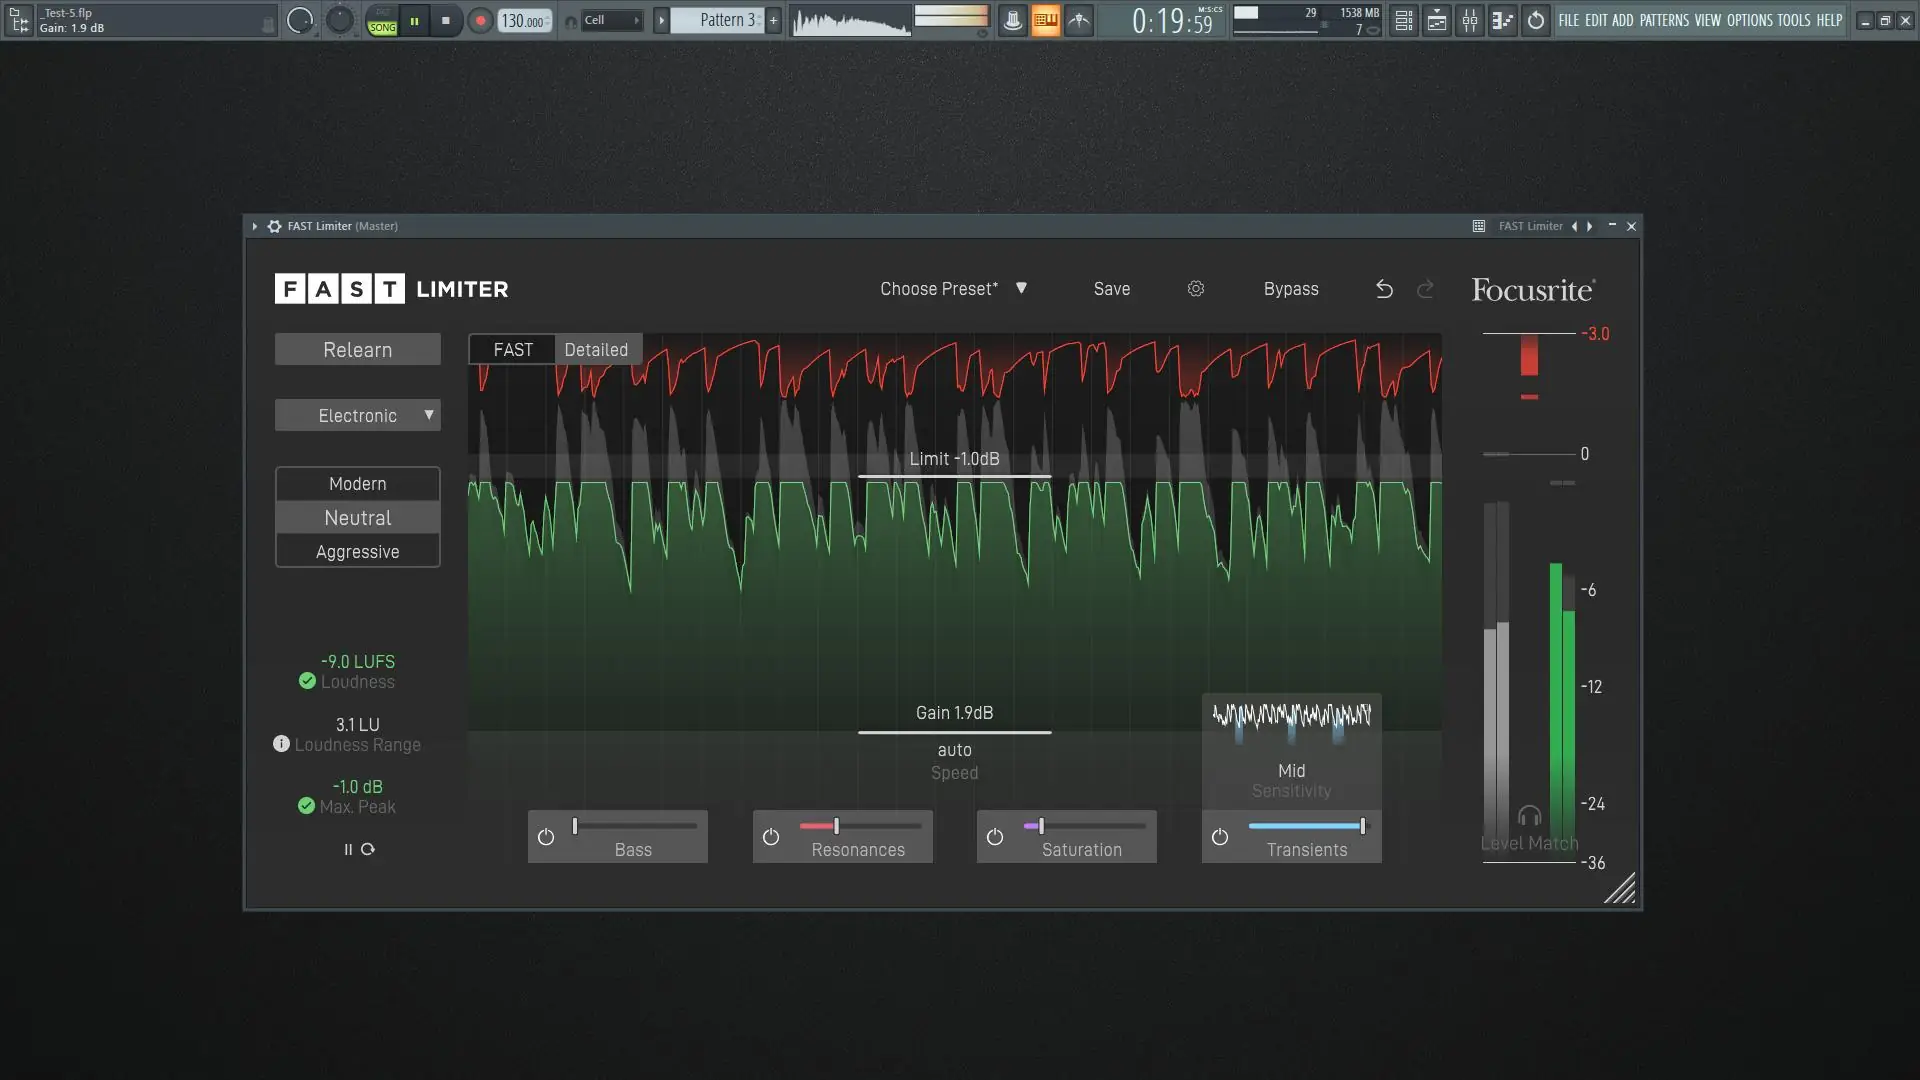The height and width of the screenshot is (1080, 1920).
Task: Toggle the Bass module power button
Action: coord(546,837)
